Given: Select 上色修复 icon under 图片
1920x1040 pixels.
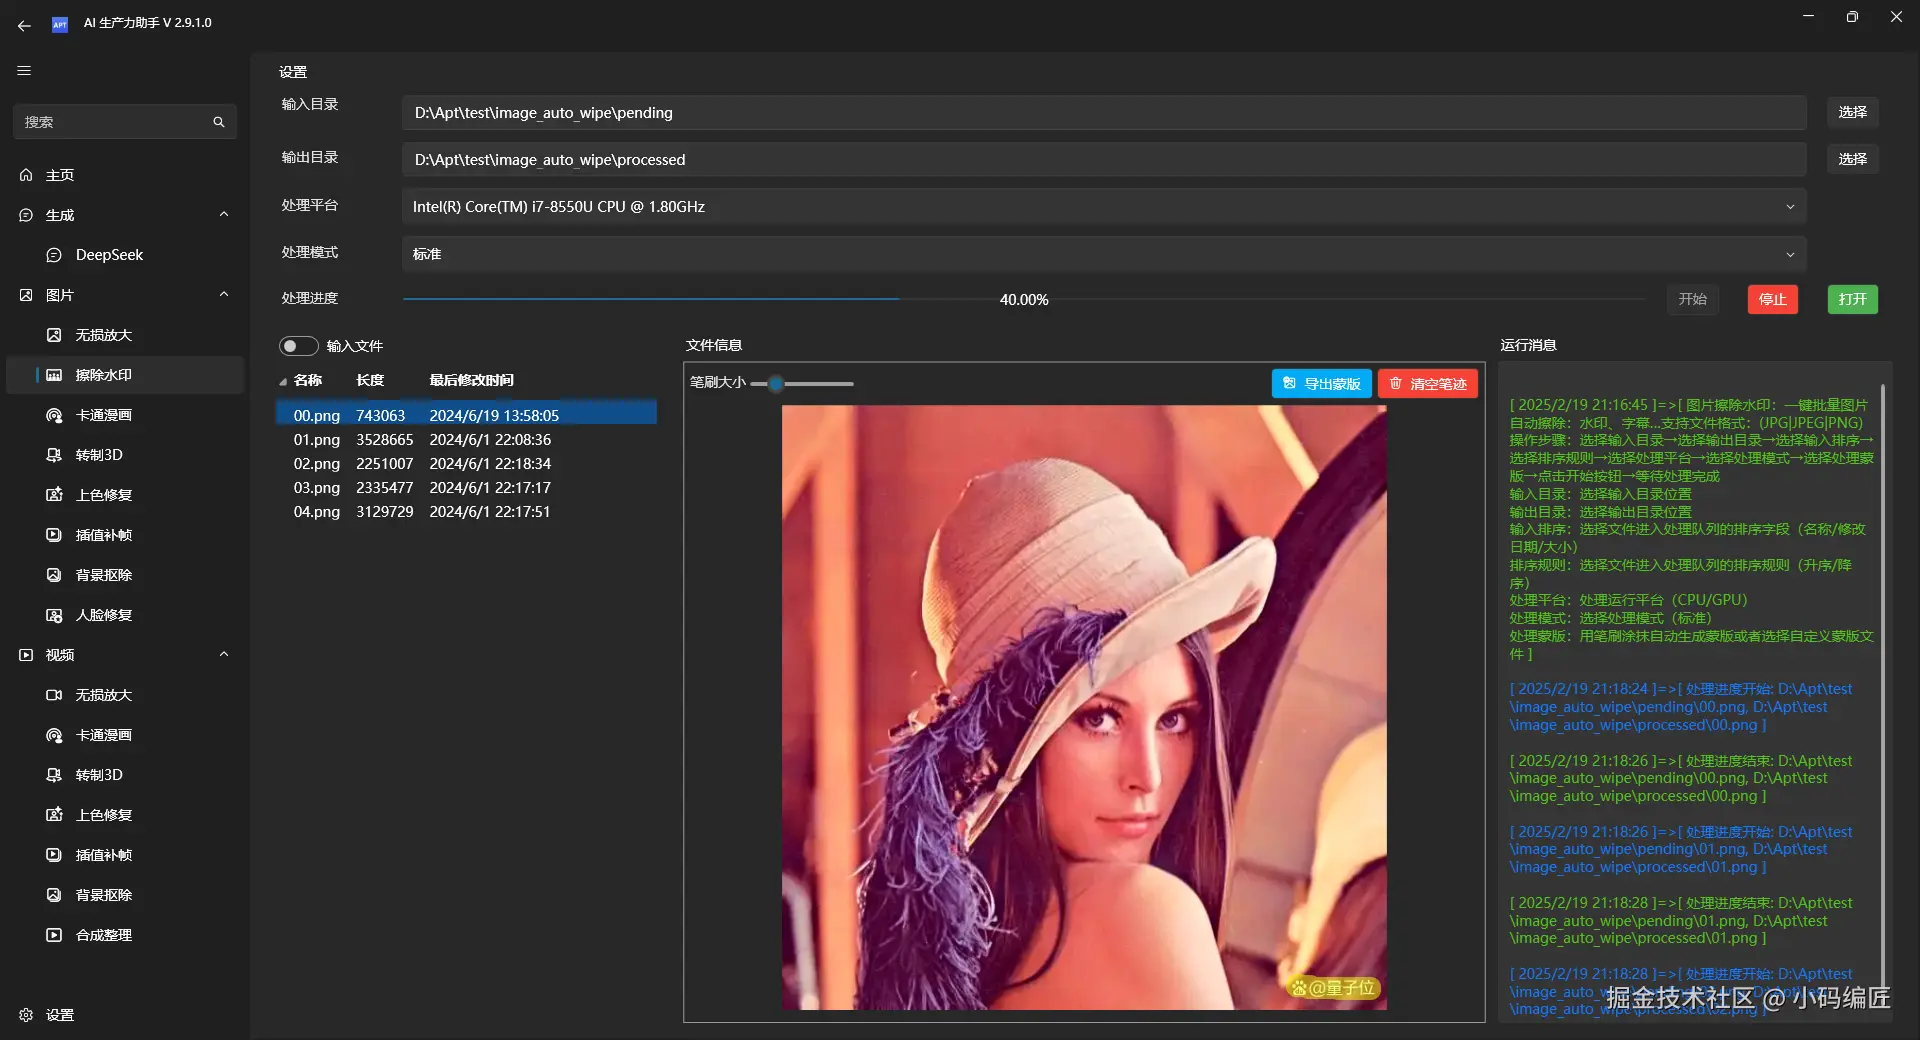Looking at the screenshot, I should [54, 495].
